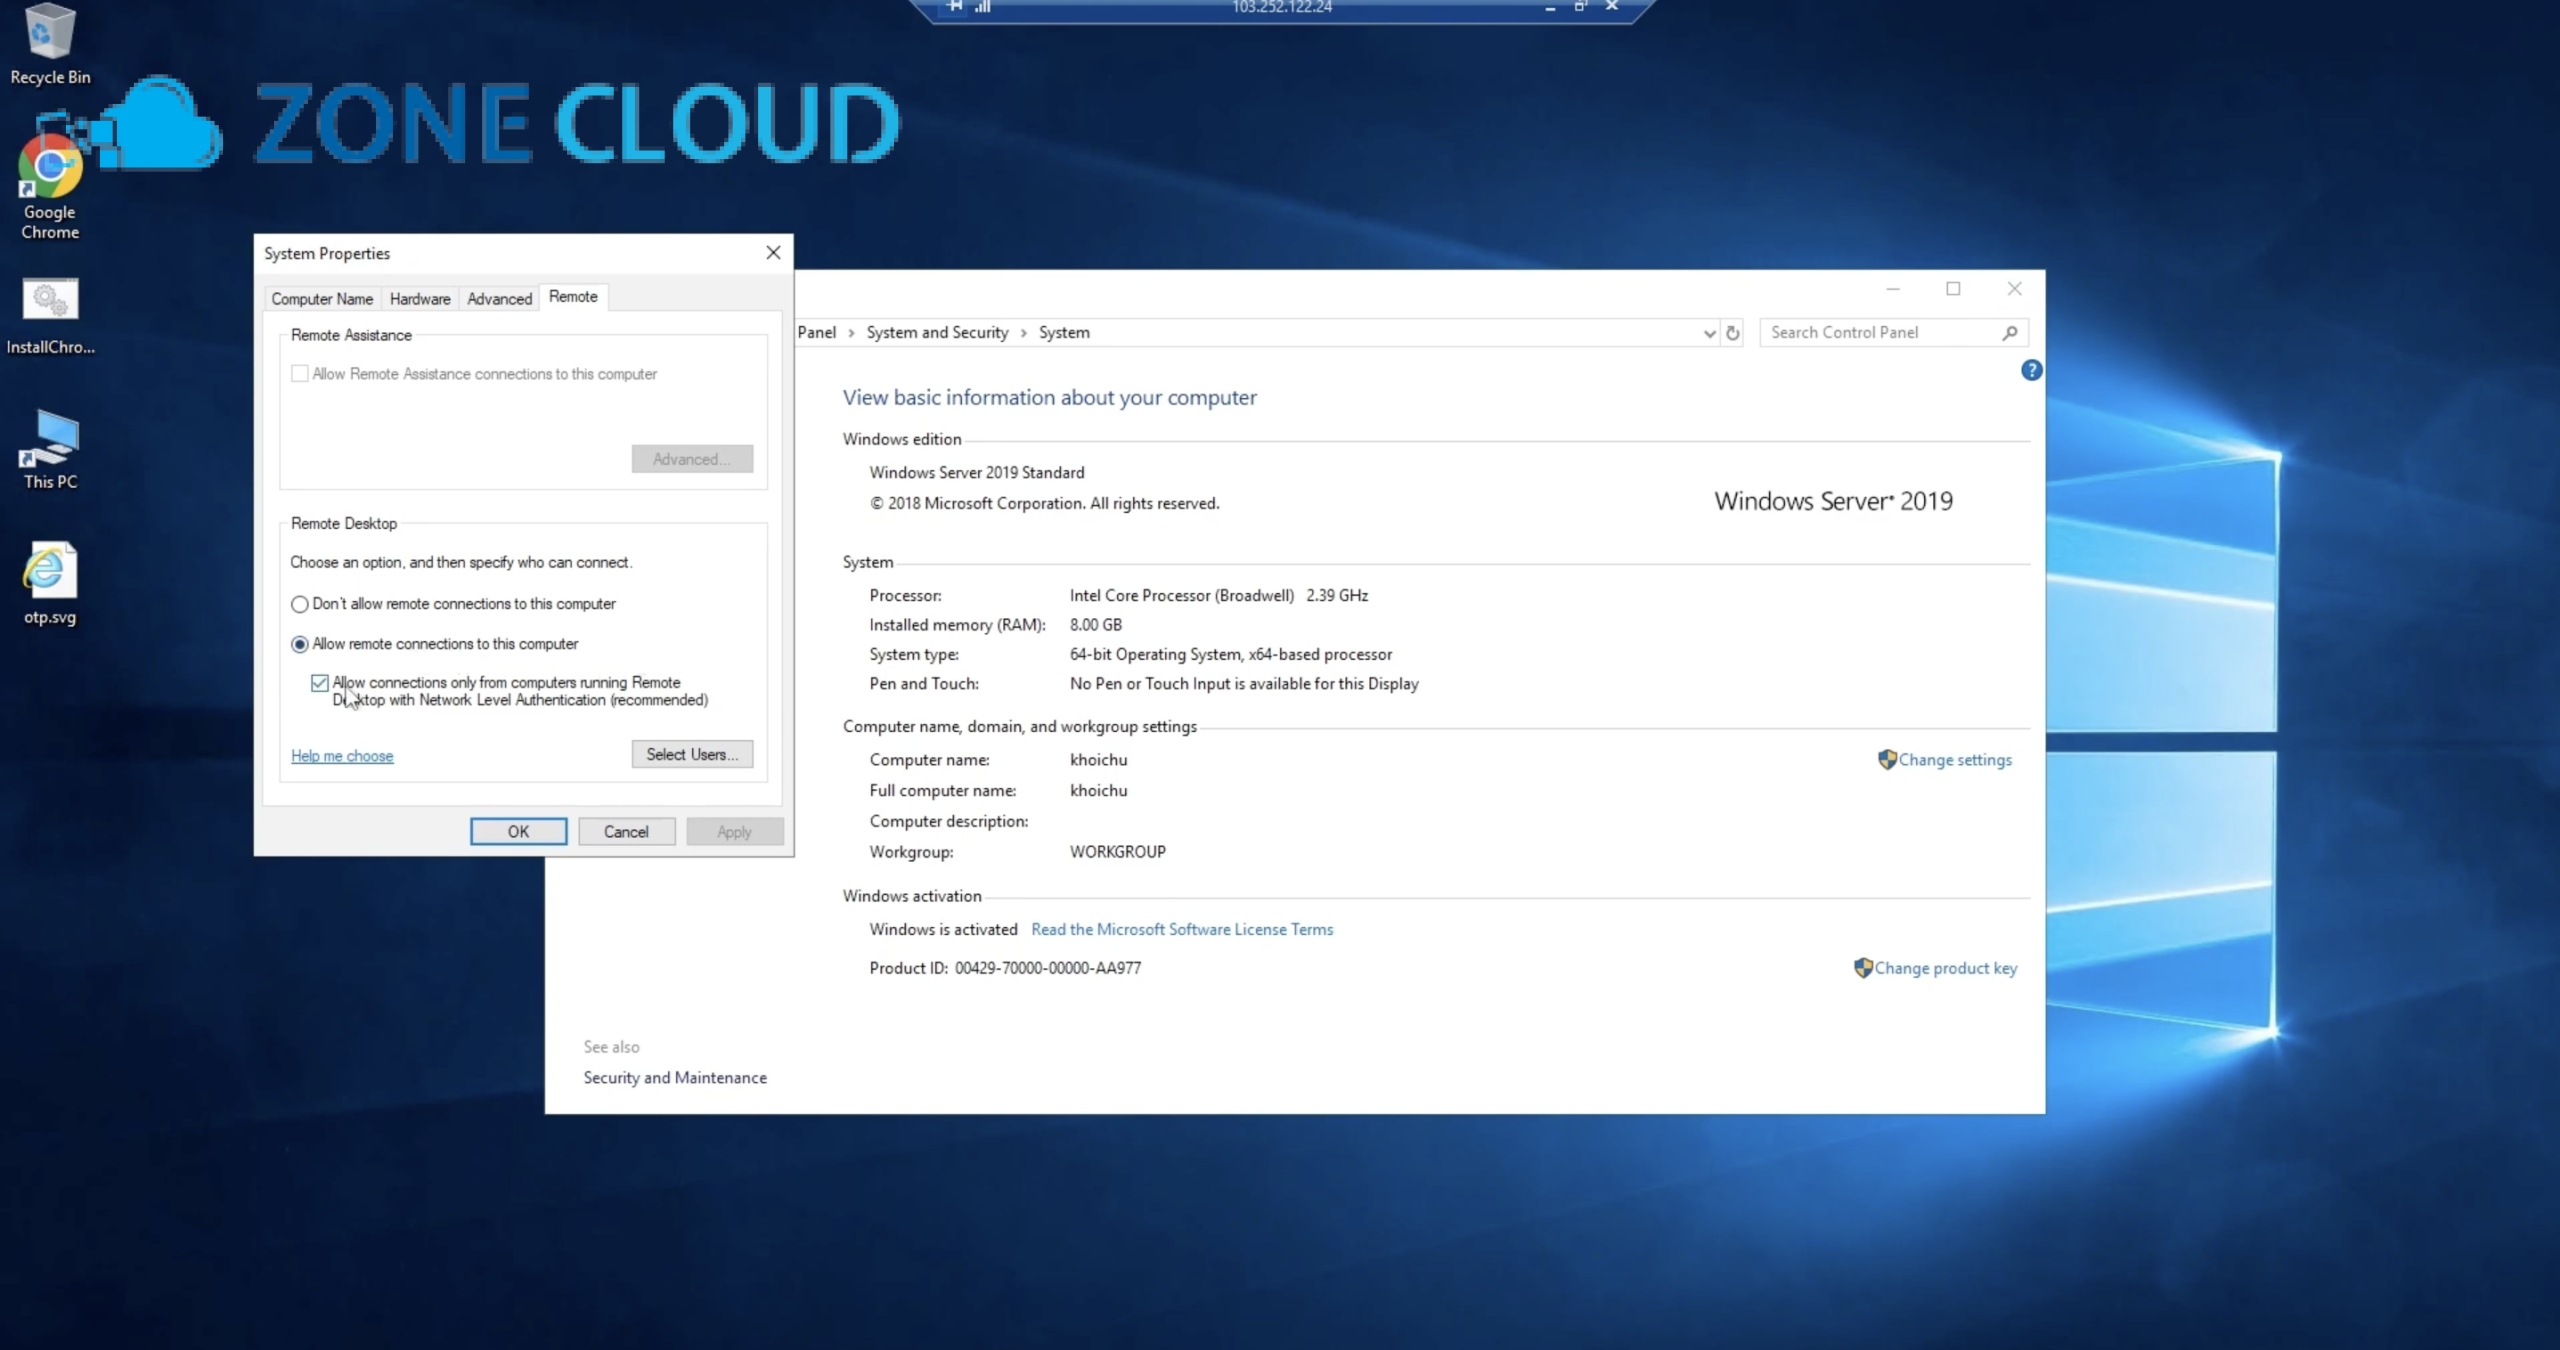
Task: Open address bar history dropdown
Action: 1709,333
